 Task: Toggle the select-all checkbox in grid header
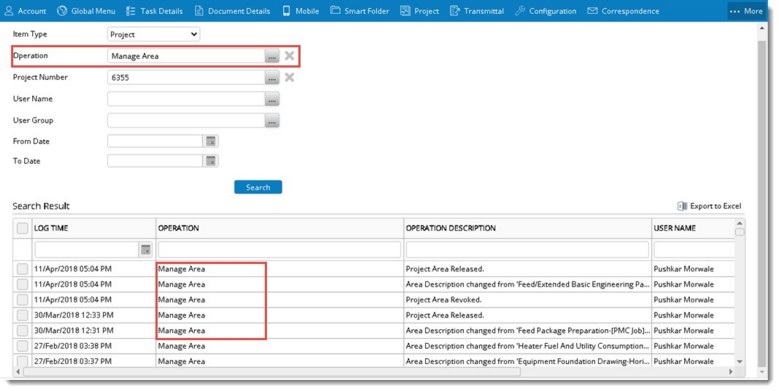[22, 228]
